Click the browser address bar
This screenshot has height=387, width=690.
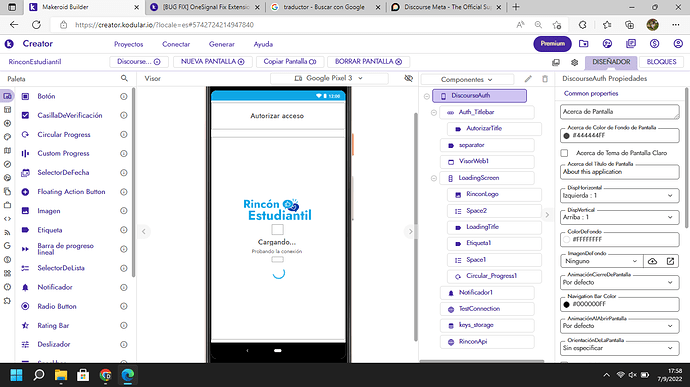pos(282,25)
